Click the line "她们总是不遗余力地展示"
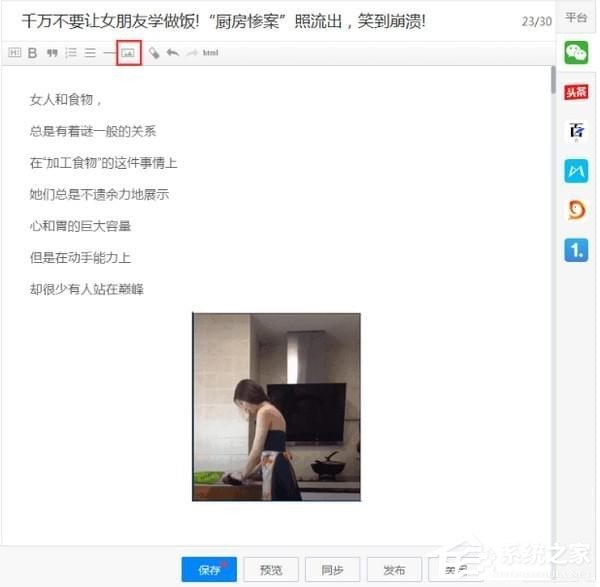This screenshot has width=600, height=587. (99, 194)
